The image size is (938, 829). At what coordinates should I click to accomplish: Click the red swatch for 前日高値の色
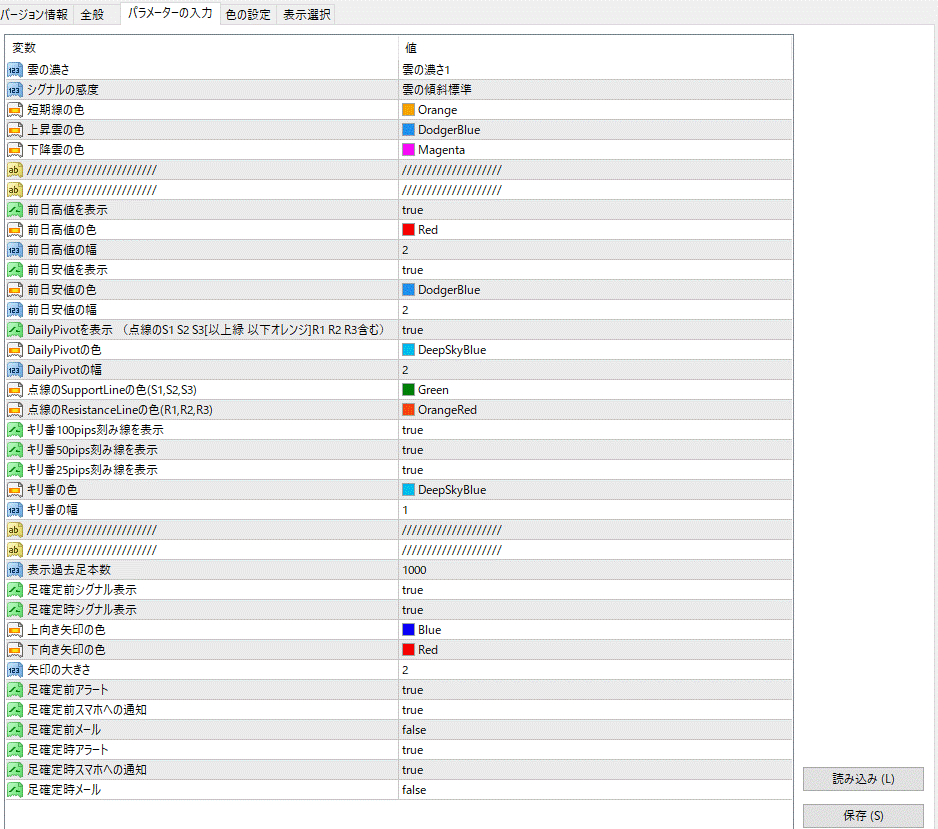pos(409,230)
